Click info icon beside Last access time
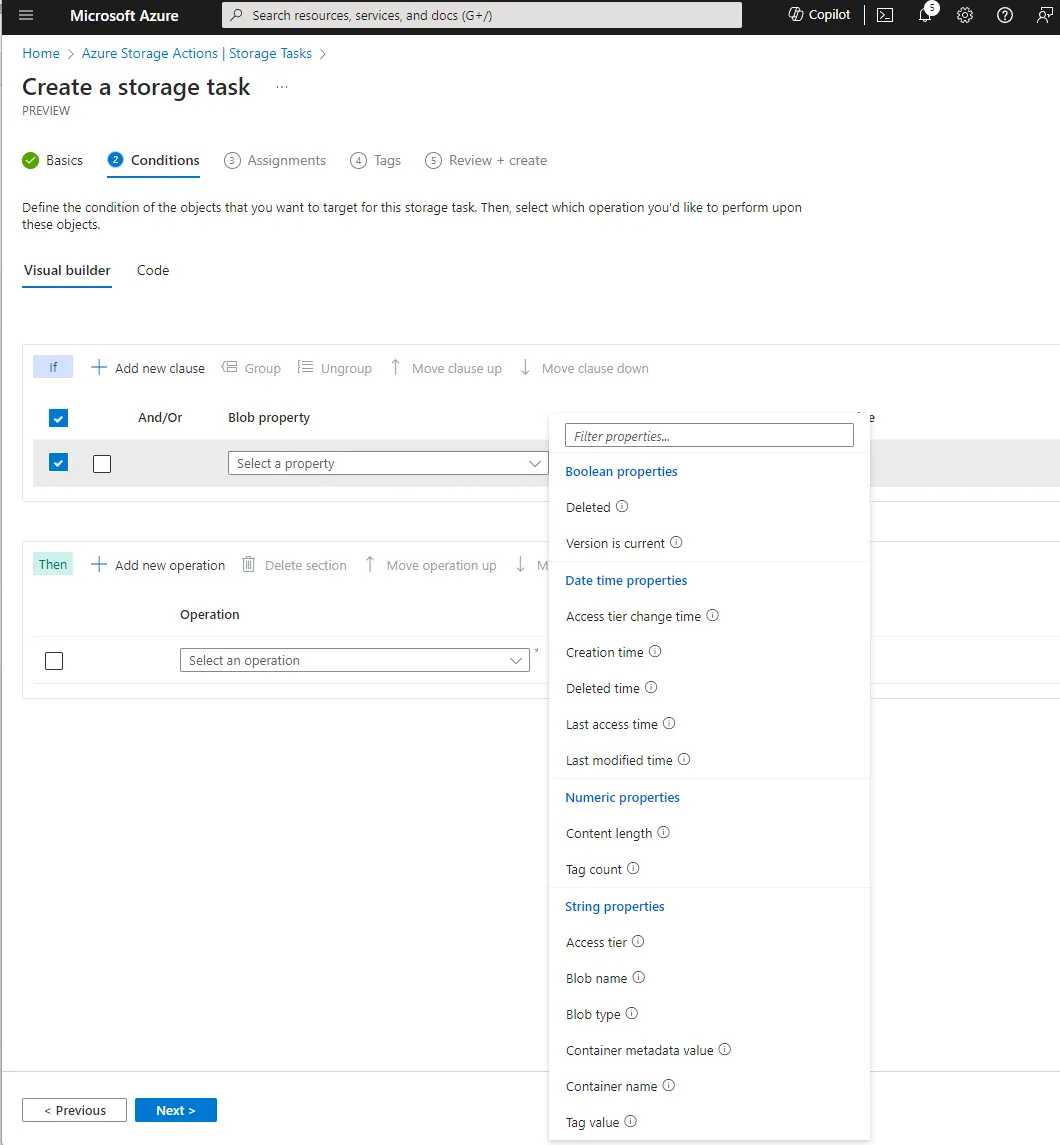Screen dimensions: 1060x1145 tap(669, 723)
